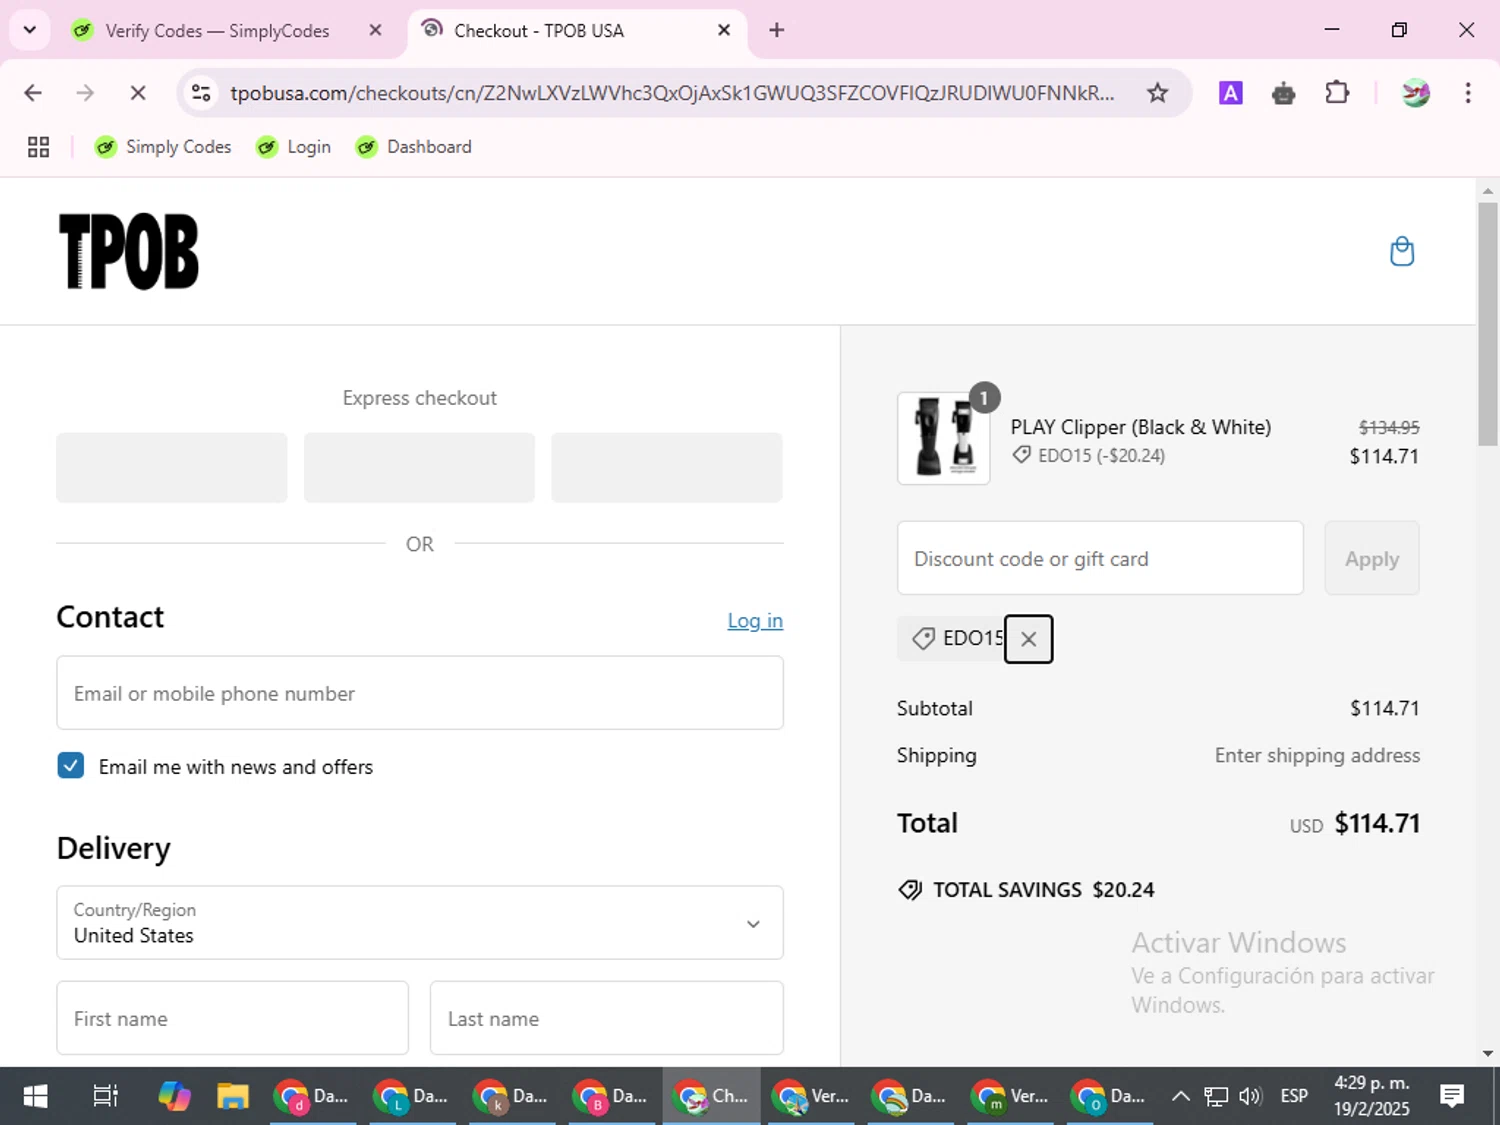Open Chrome three-dot menu
This screenshot has height=1125, width=1500.
(x=1467, y=93)
